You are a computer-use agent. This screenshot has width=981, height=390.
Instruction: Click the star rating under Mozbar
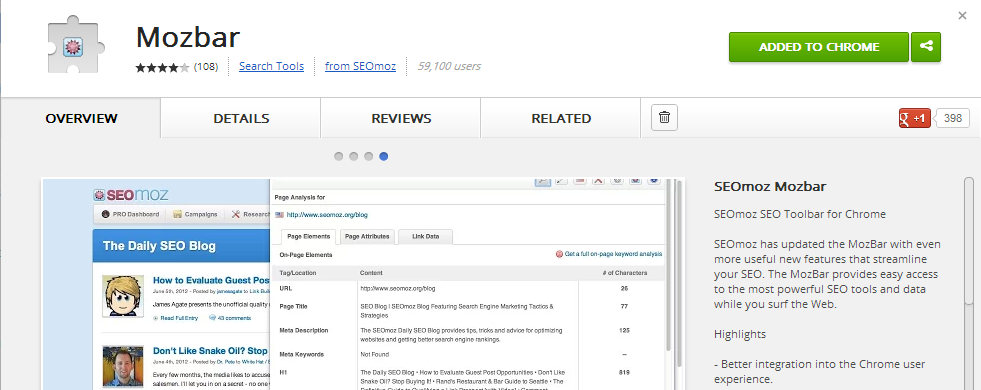(162, 67)
